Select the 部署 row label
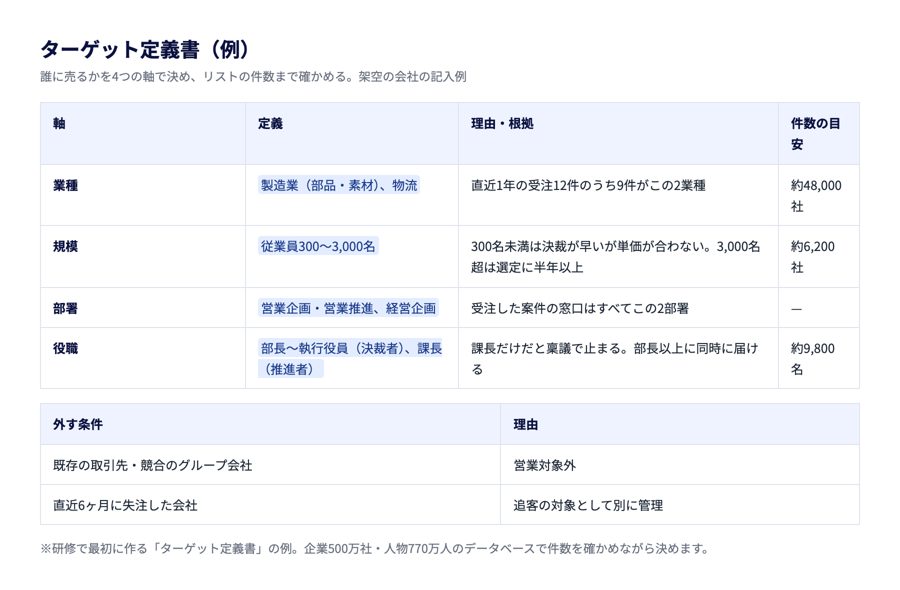 65,308
